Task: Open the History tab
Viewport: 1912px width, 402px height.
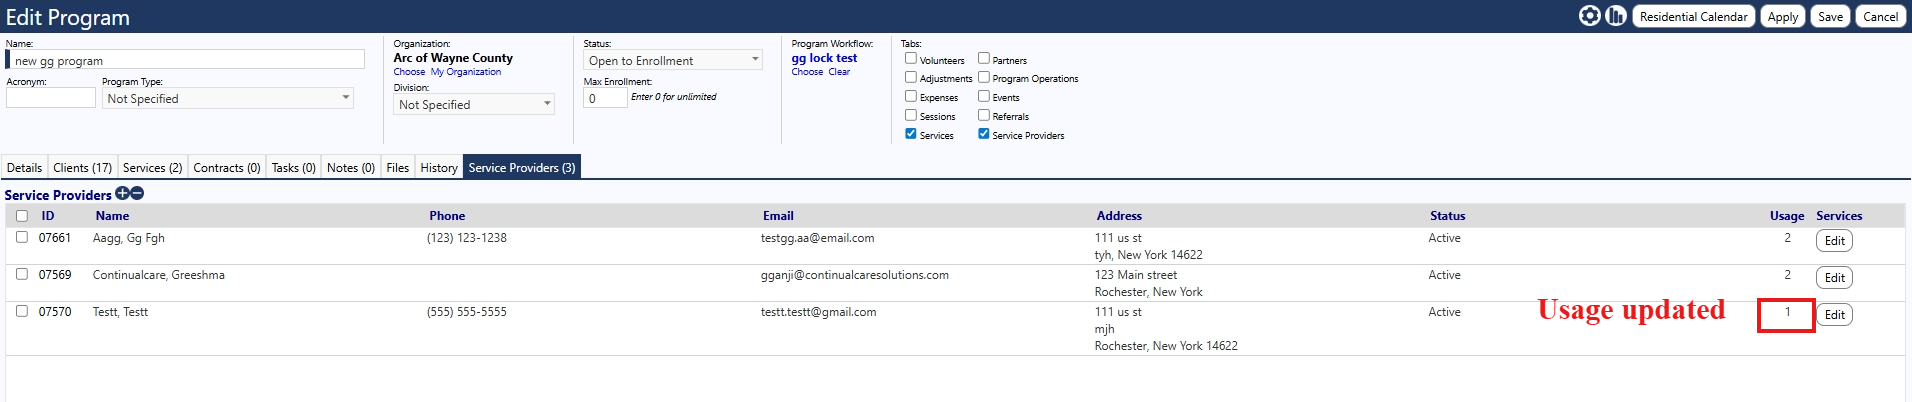Action: coord(439,168)
